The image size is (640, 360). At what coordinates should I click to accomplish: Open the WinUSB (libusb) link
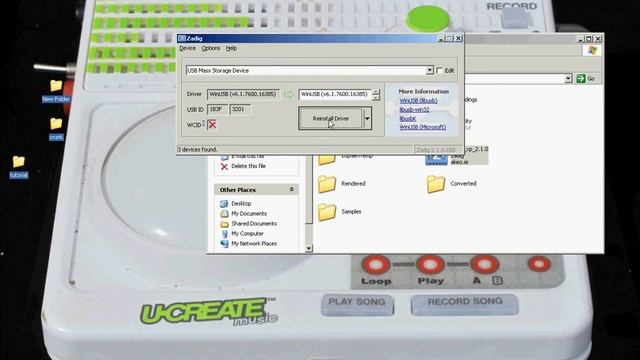pyautogui.click(x=418, y=101)
